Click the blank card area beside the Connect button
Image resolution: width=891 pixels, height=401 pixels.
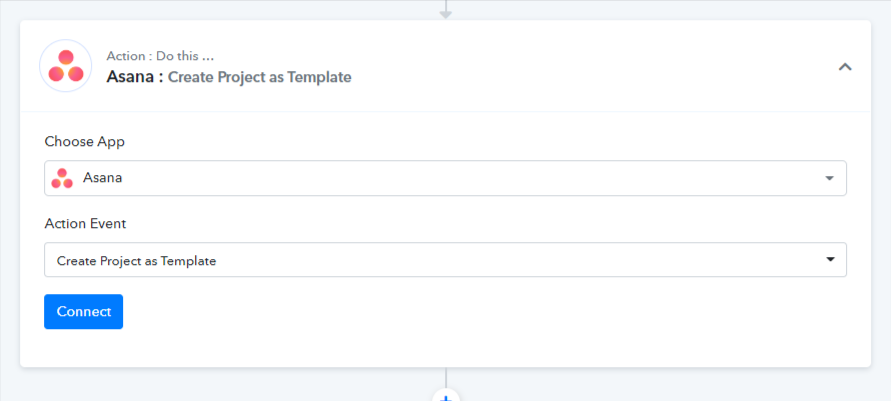[483, 311]
